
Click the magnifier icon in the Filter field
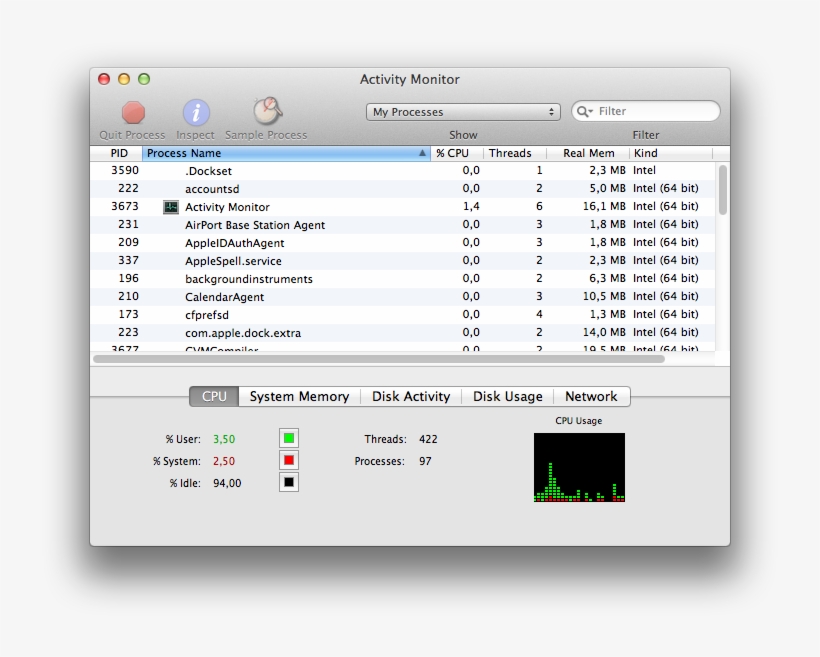pyautogui.click(x=582, y=110)
